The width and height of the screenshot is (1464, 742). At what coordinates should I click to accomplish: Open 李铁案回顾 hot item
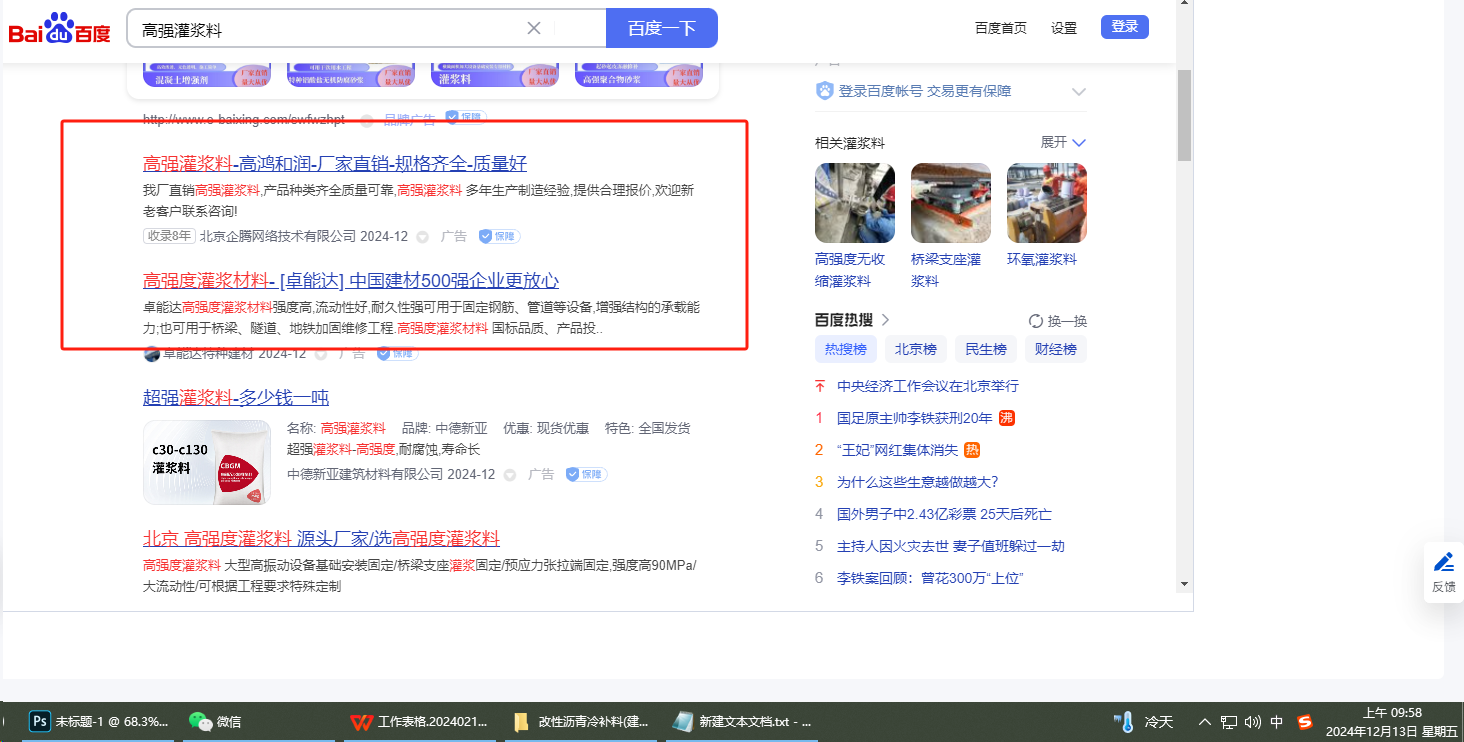pos(931,578)
